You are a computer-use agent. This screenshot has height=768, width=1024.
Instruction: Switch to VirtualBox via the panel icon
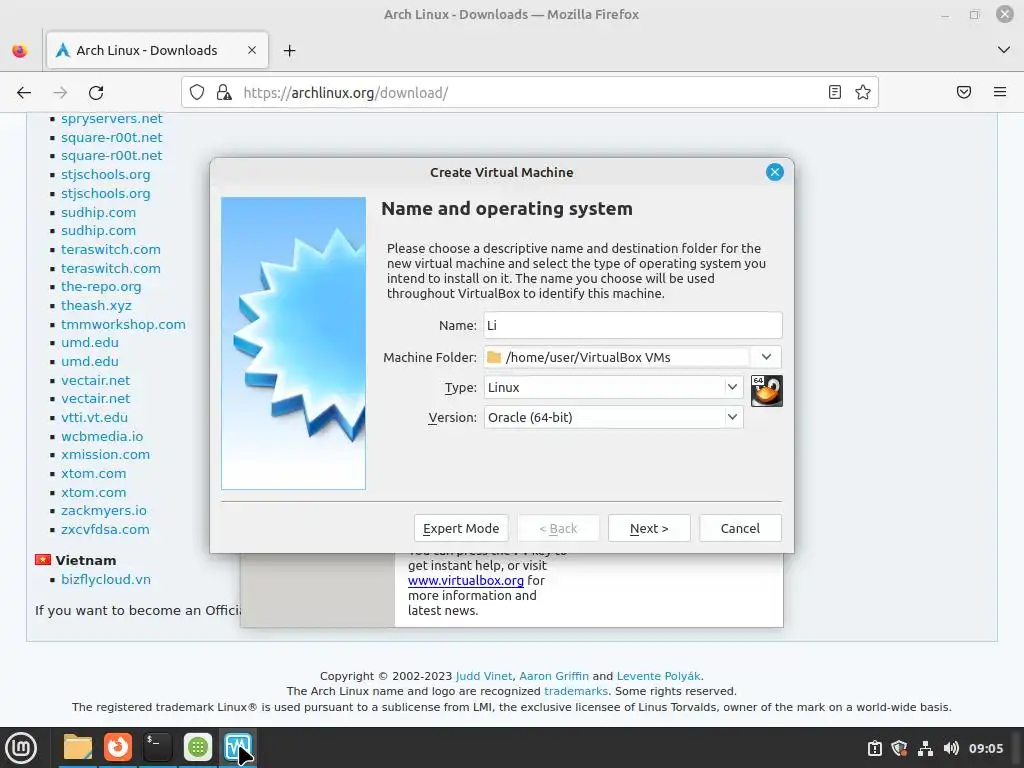(237, 748)
